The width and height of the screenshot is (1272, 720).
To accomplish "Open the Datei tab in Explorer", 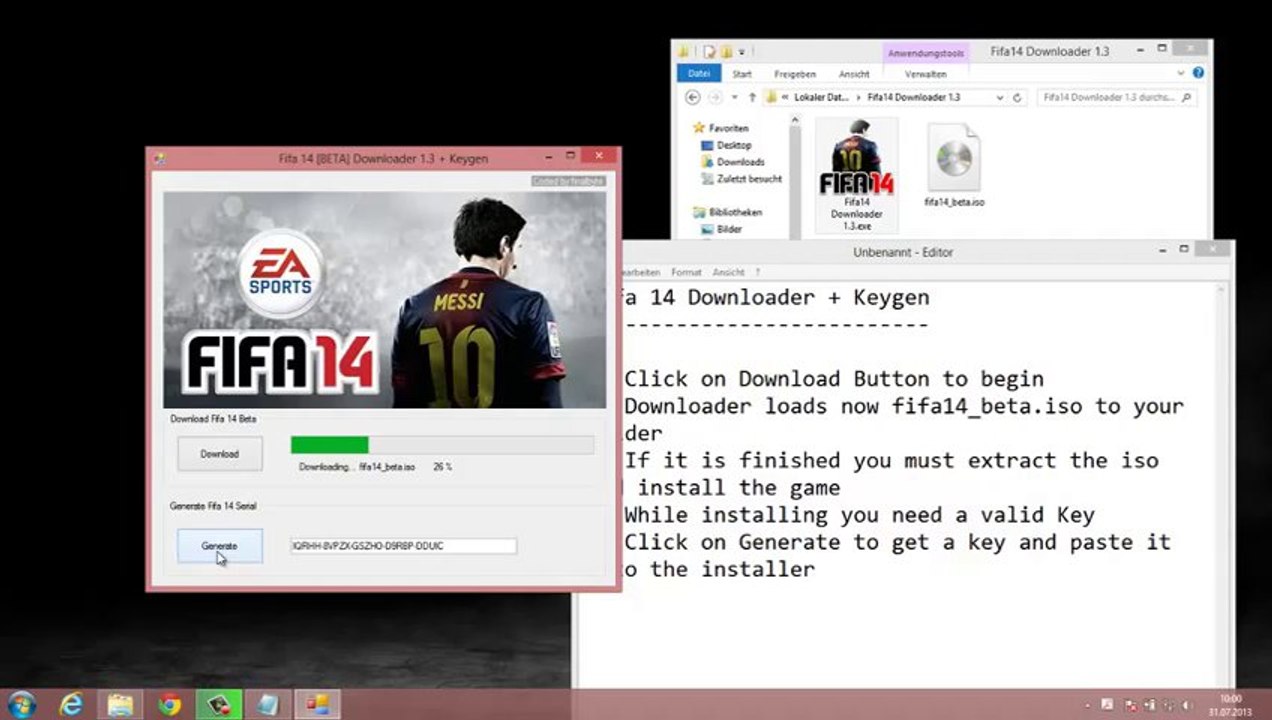I will (x=699, y=74).
